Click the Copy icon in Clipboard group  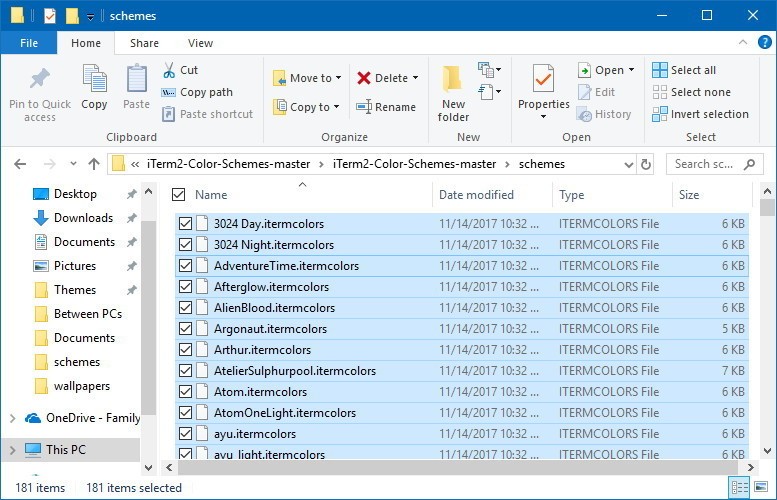click(x=94, y=78)
